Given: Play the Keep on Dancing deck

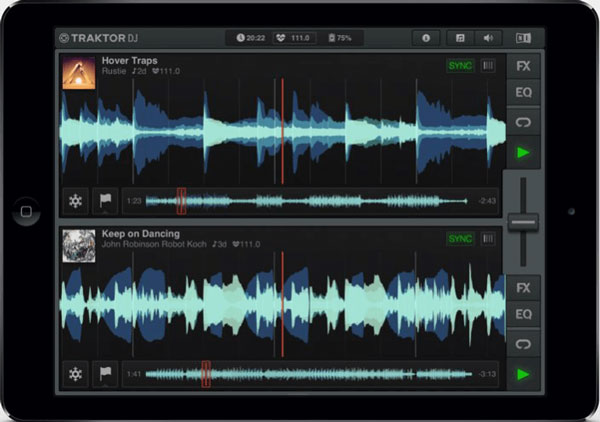Looking at the screenshot, I should click(x=523, y=374).
